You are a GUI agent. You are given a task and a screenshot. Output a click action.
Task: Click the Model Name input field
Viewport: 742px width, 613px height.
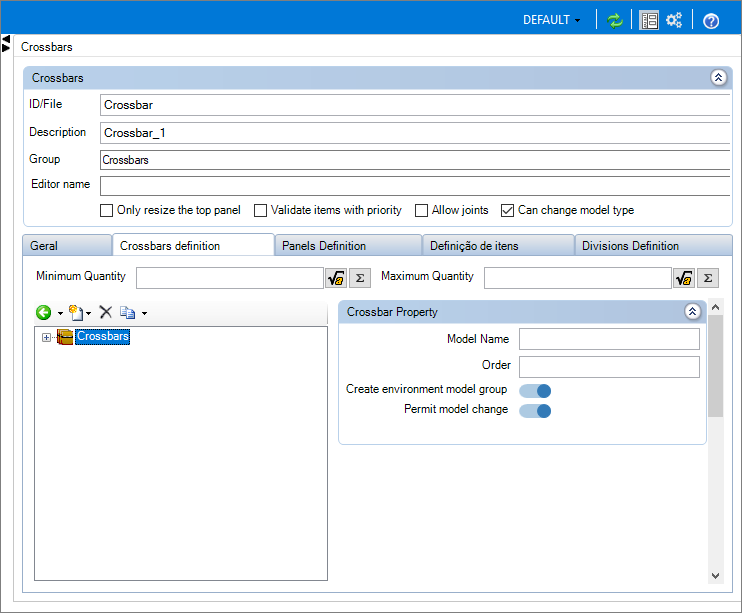tap(609, 339)
